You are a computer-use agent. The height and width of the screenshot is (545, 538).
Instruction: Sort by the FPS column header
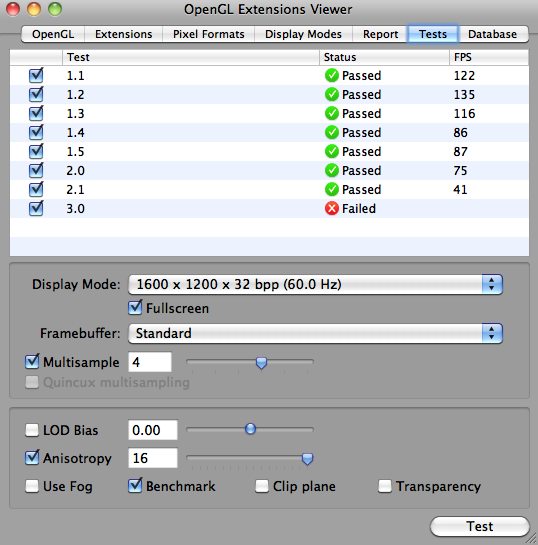(x=489, y=57)
